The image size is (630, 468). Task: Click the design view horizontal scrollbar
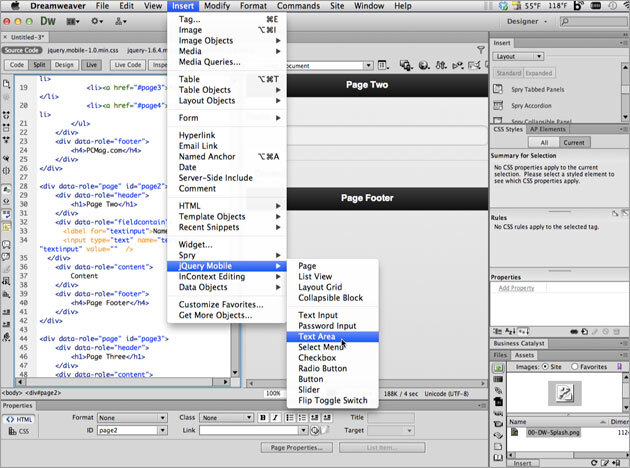pos(367,383)
